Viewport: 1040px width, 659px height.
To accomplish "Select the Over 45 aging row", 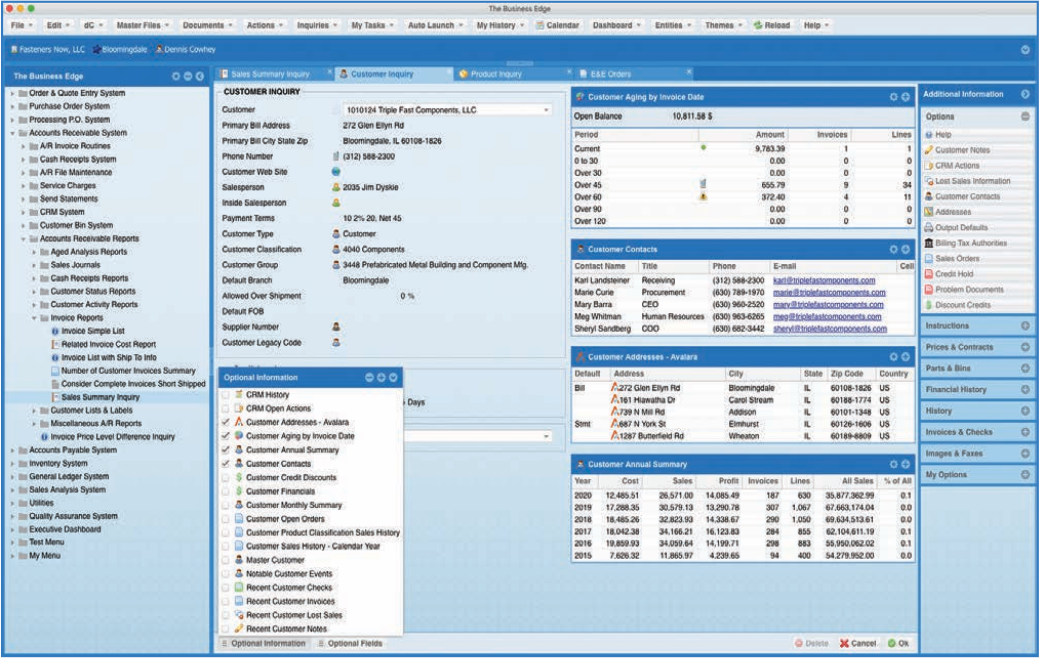I will click(742, 185).
